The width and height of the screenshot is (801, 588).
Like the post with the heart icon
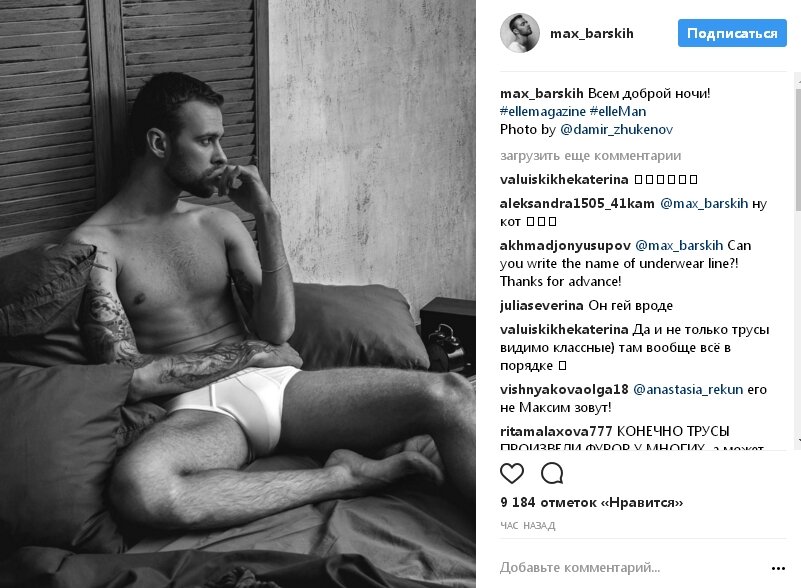click(x=512, y=474)
